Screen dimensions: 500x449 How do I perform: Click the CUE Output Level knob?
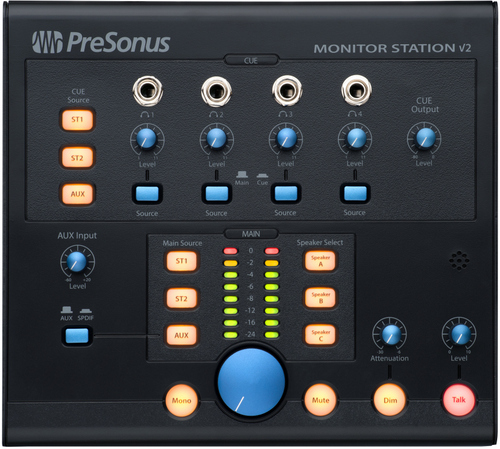(424, 138)
